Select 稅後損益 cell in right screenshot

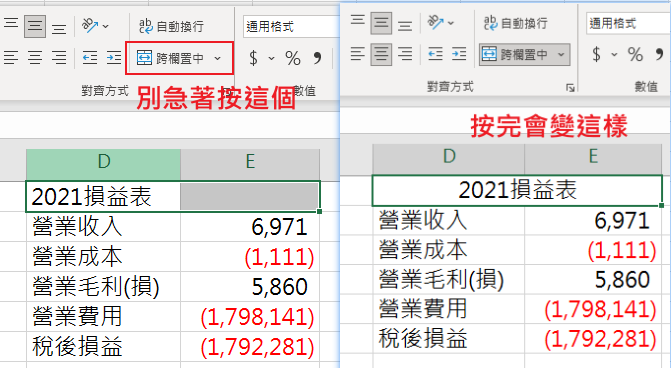coord(449,338)
